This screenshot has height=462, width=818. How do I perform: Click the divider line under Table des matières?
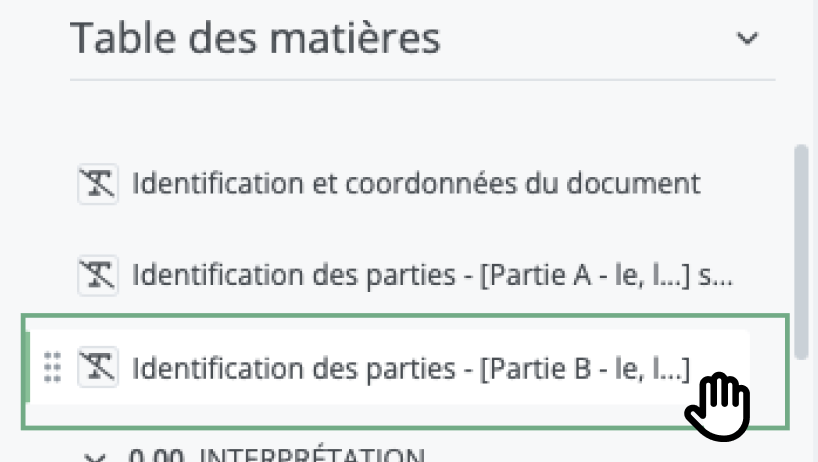[422, 79]
